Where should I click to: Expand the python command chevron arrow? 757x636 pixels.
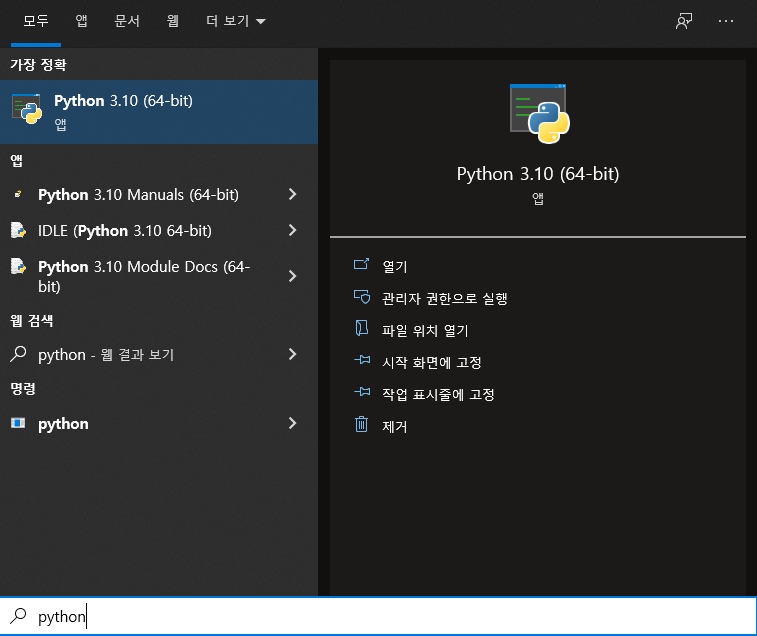[292, 423]
